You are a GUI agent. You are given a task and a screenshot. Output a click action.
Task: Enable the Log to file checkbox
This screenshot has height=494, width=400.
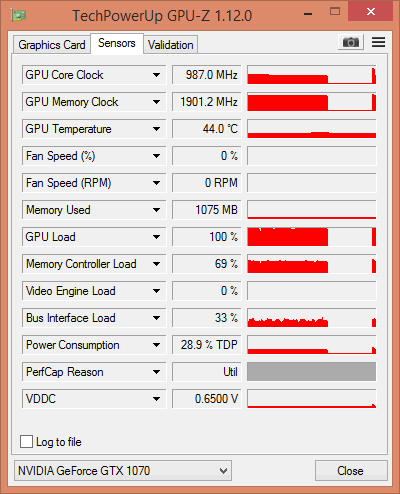tap(26, 442)
